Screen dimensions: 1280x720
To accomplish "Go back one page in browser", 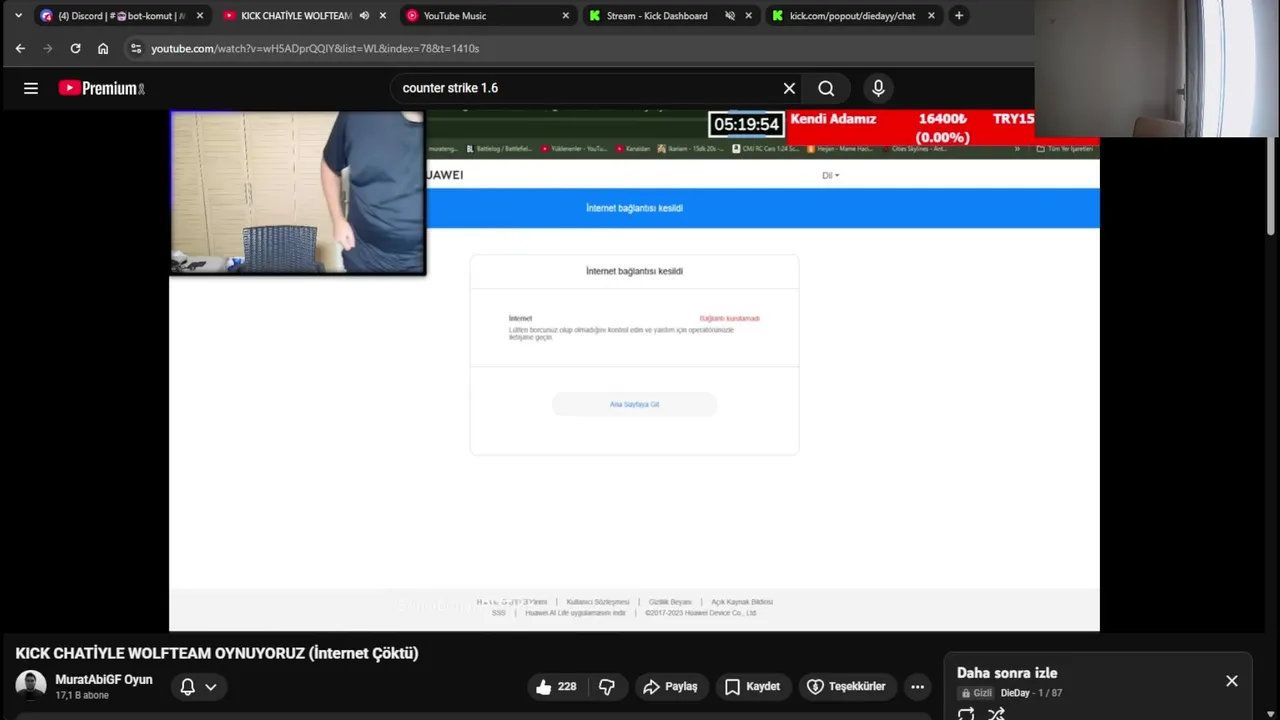I will tap(20, 48).
